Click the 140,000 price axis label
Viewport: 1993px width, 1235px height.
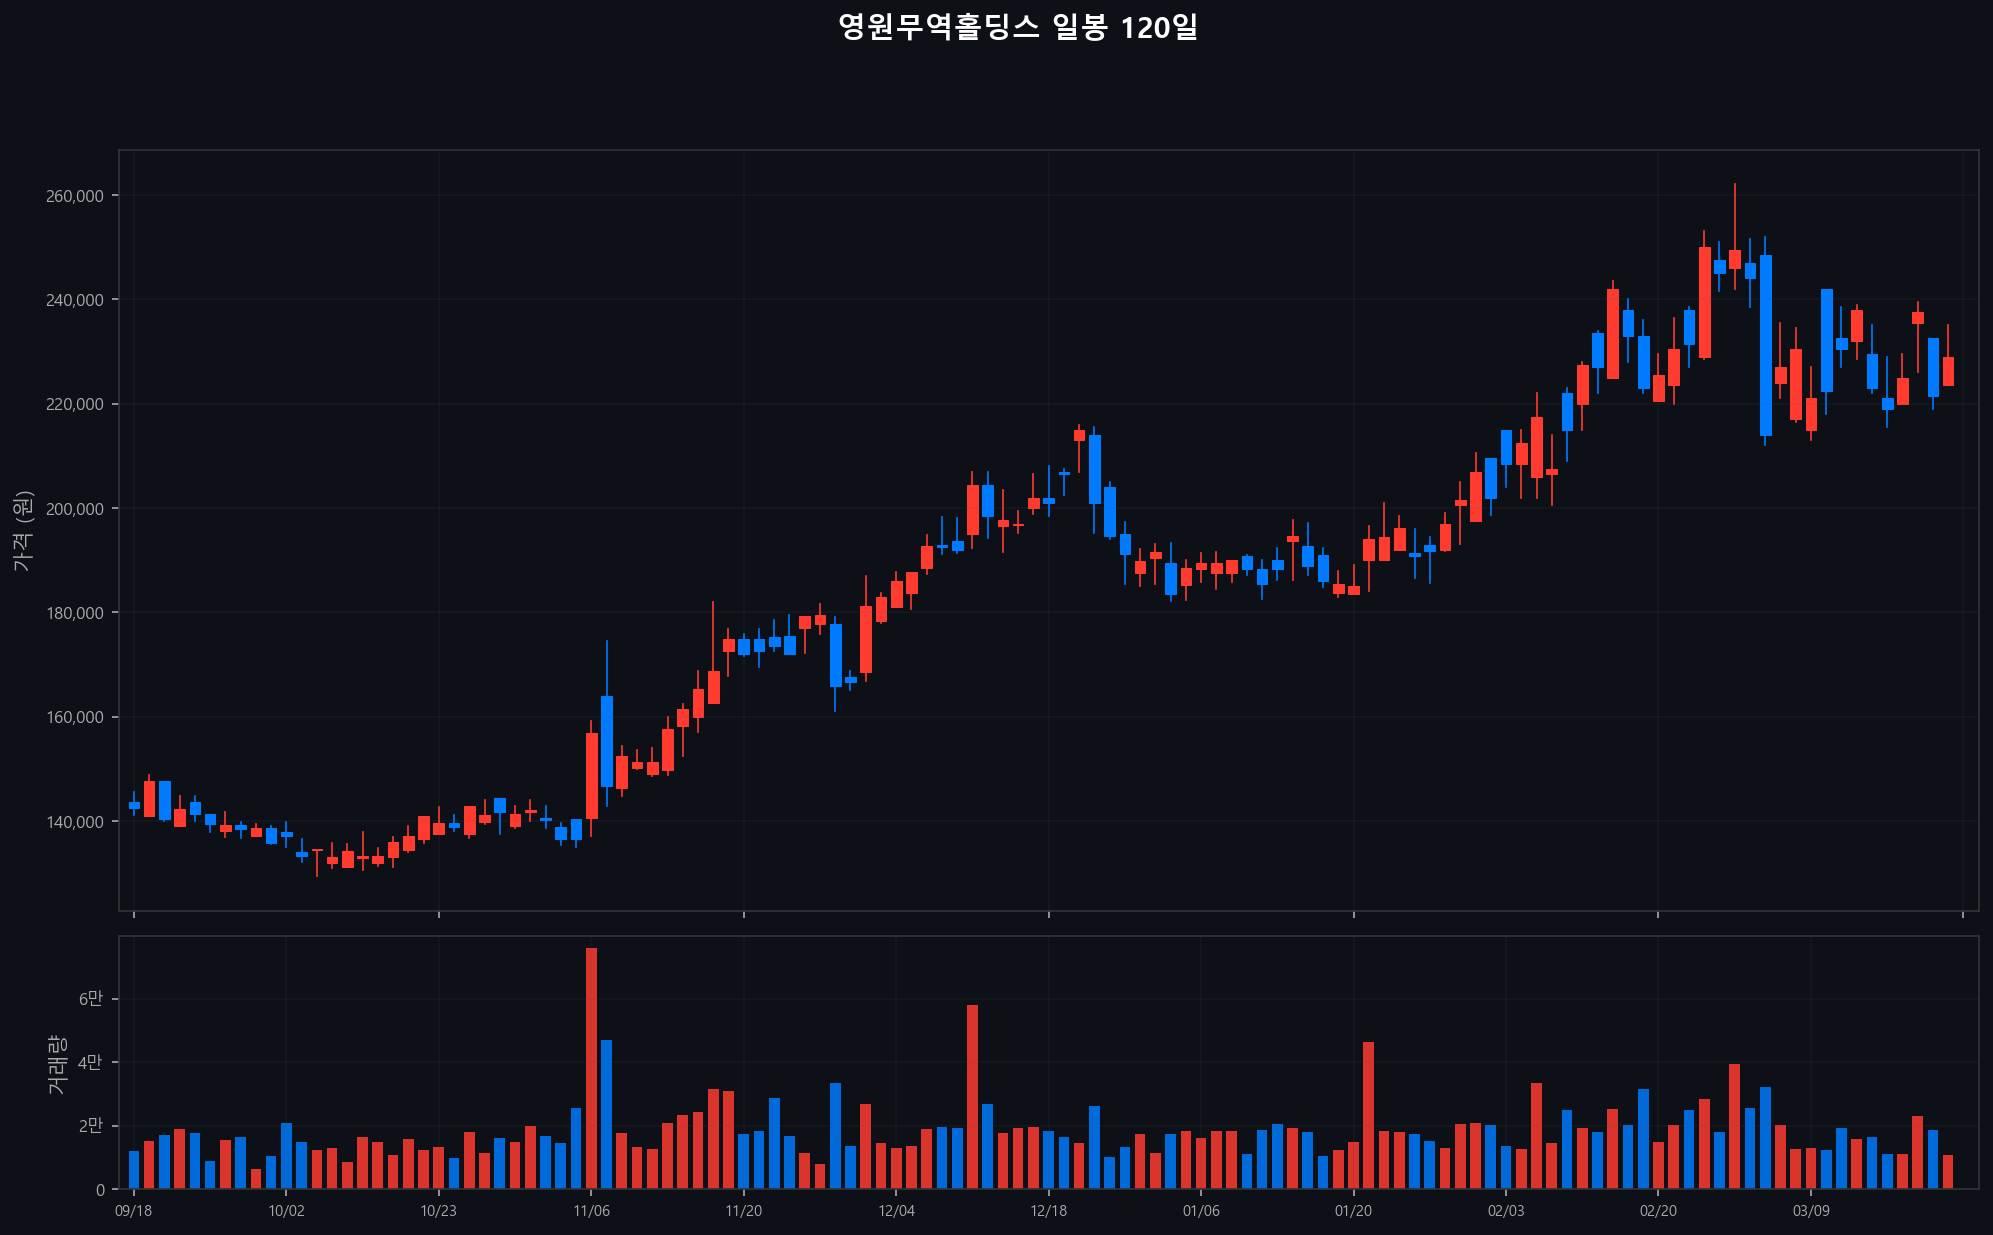click(x=75, y=822)
